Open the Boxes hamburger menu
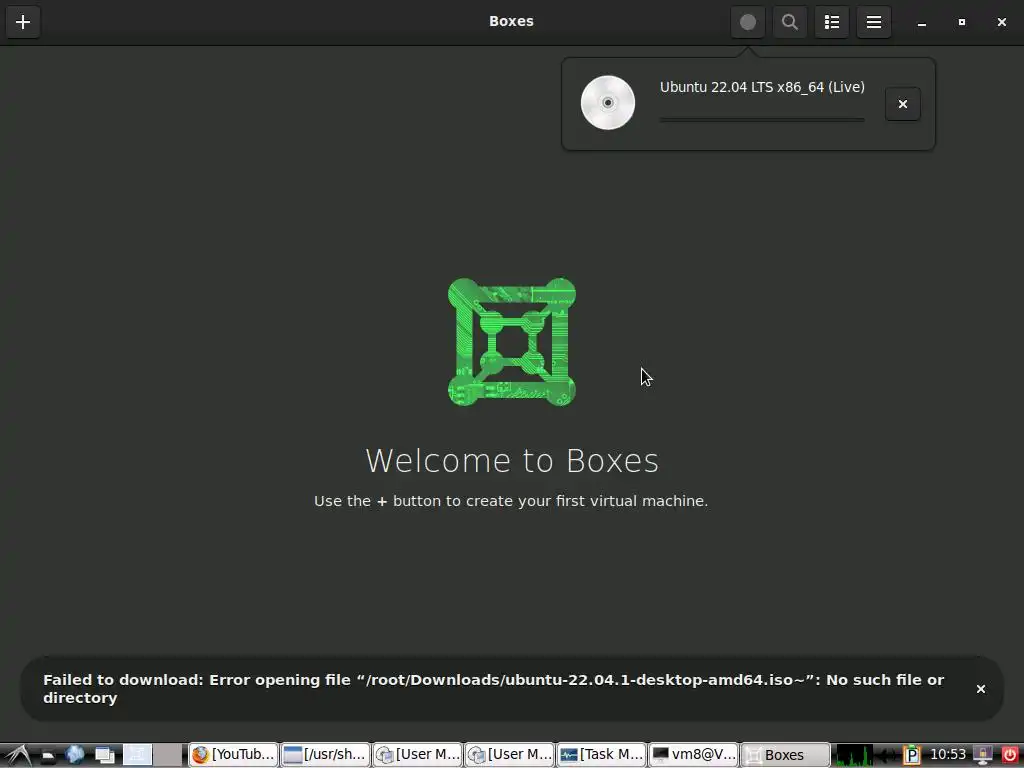Viewport: 1024px width, 768px height. click(874, 22)
